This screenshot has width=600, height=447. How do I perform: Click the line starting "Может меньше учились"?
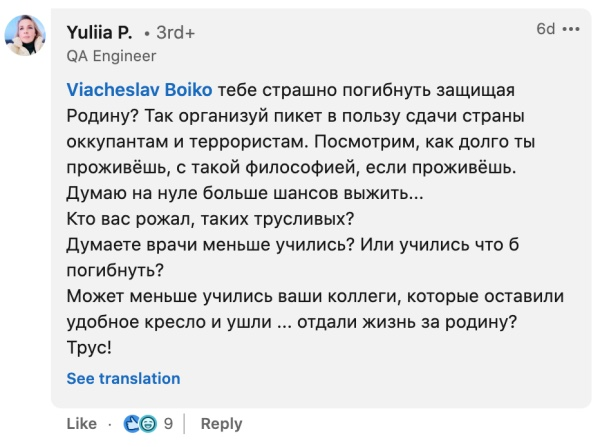313,296
